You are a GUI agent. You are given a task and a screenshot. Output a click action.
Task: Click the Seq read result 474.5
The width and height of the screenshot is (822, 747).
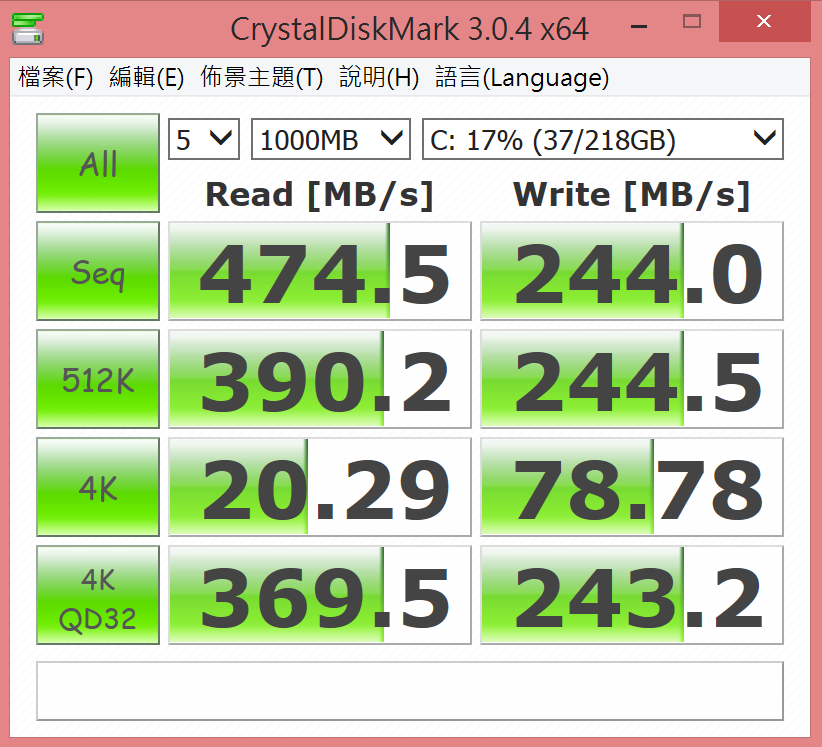click(x=319, y=271)
